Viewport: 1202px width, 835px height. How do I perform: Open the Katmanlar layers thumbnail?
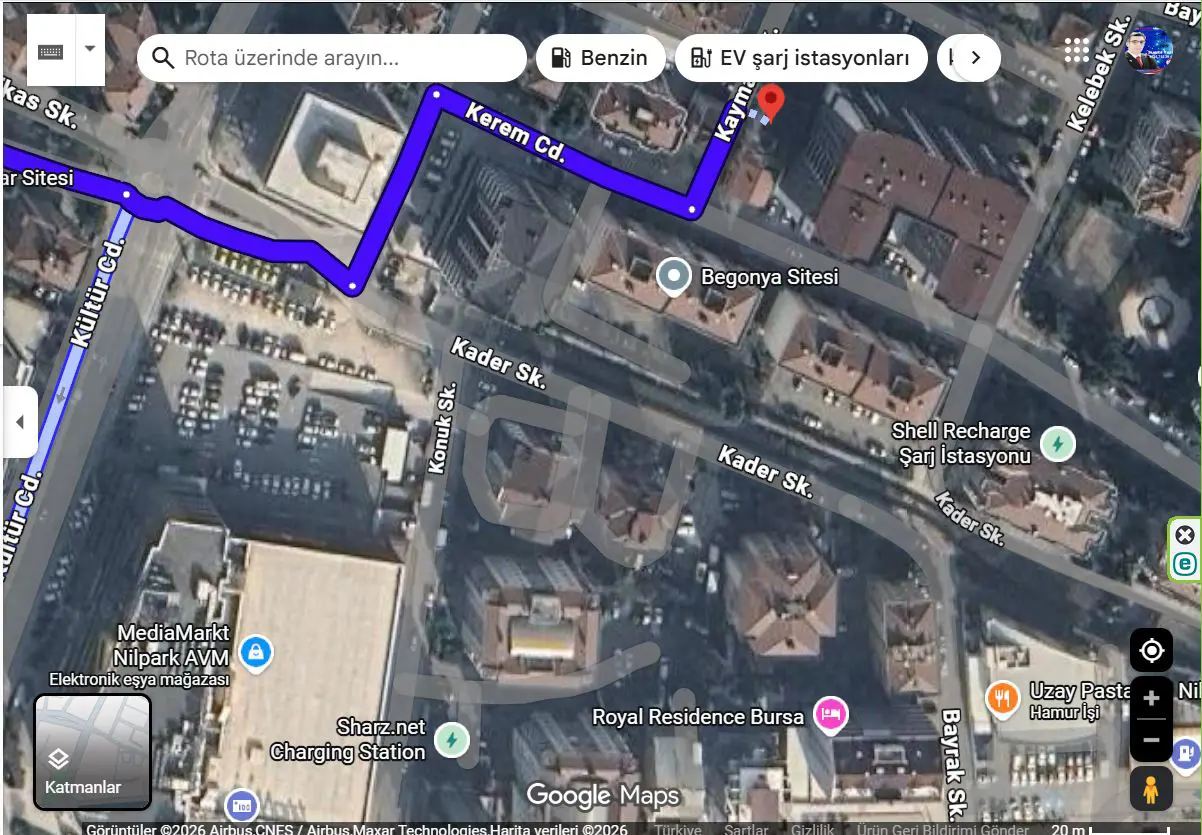(x=93, y=751)
